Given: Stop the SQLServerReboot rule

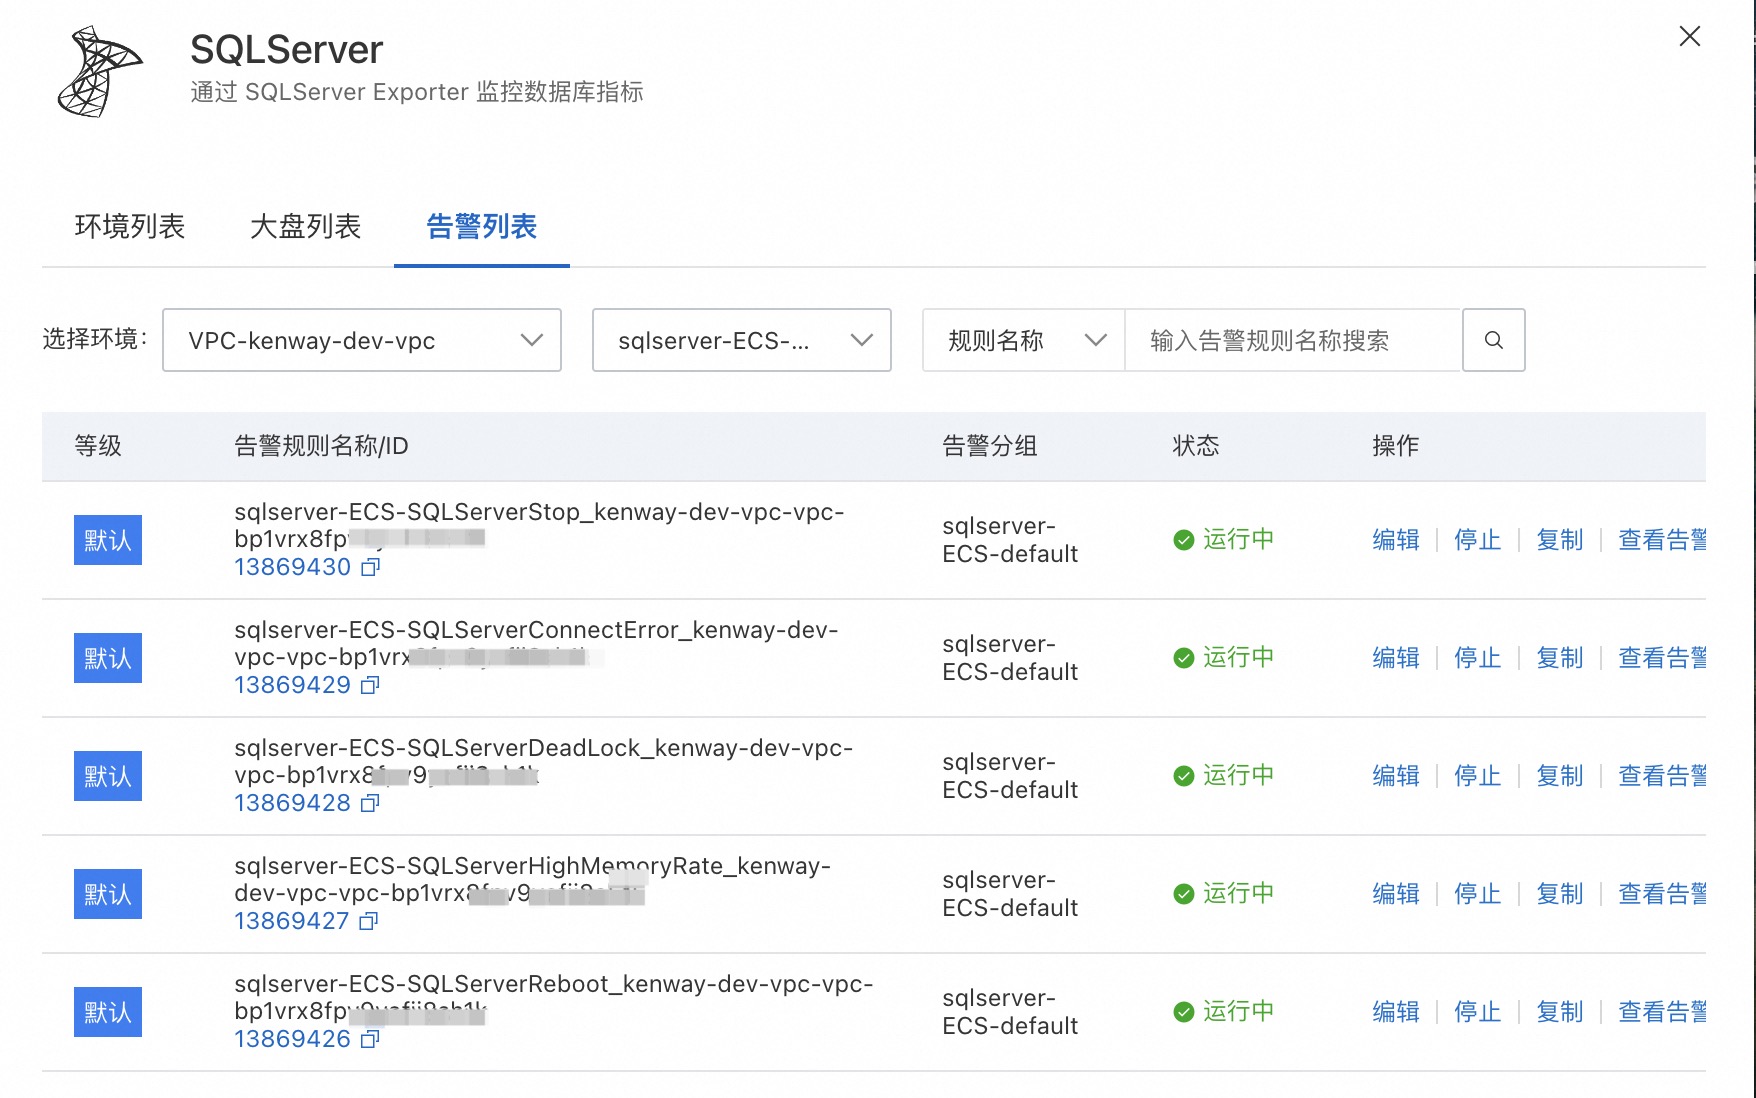Looking at the screenshot, I should (1478, 1012).
